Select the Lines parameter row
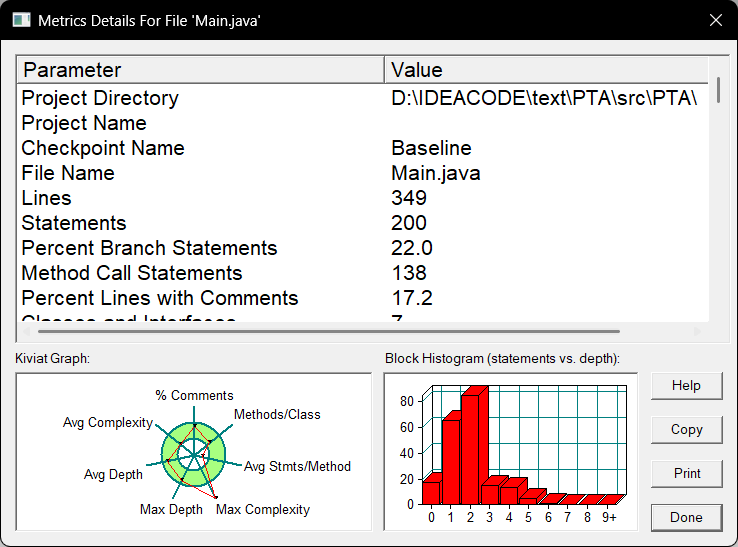 pos(362,198)
